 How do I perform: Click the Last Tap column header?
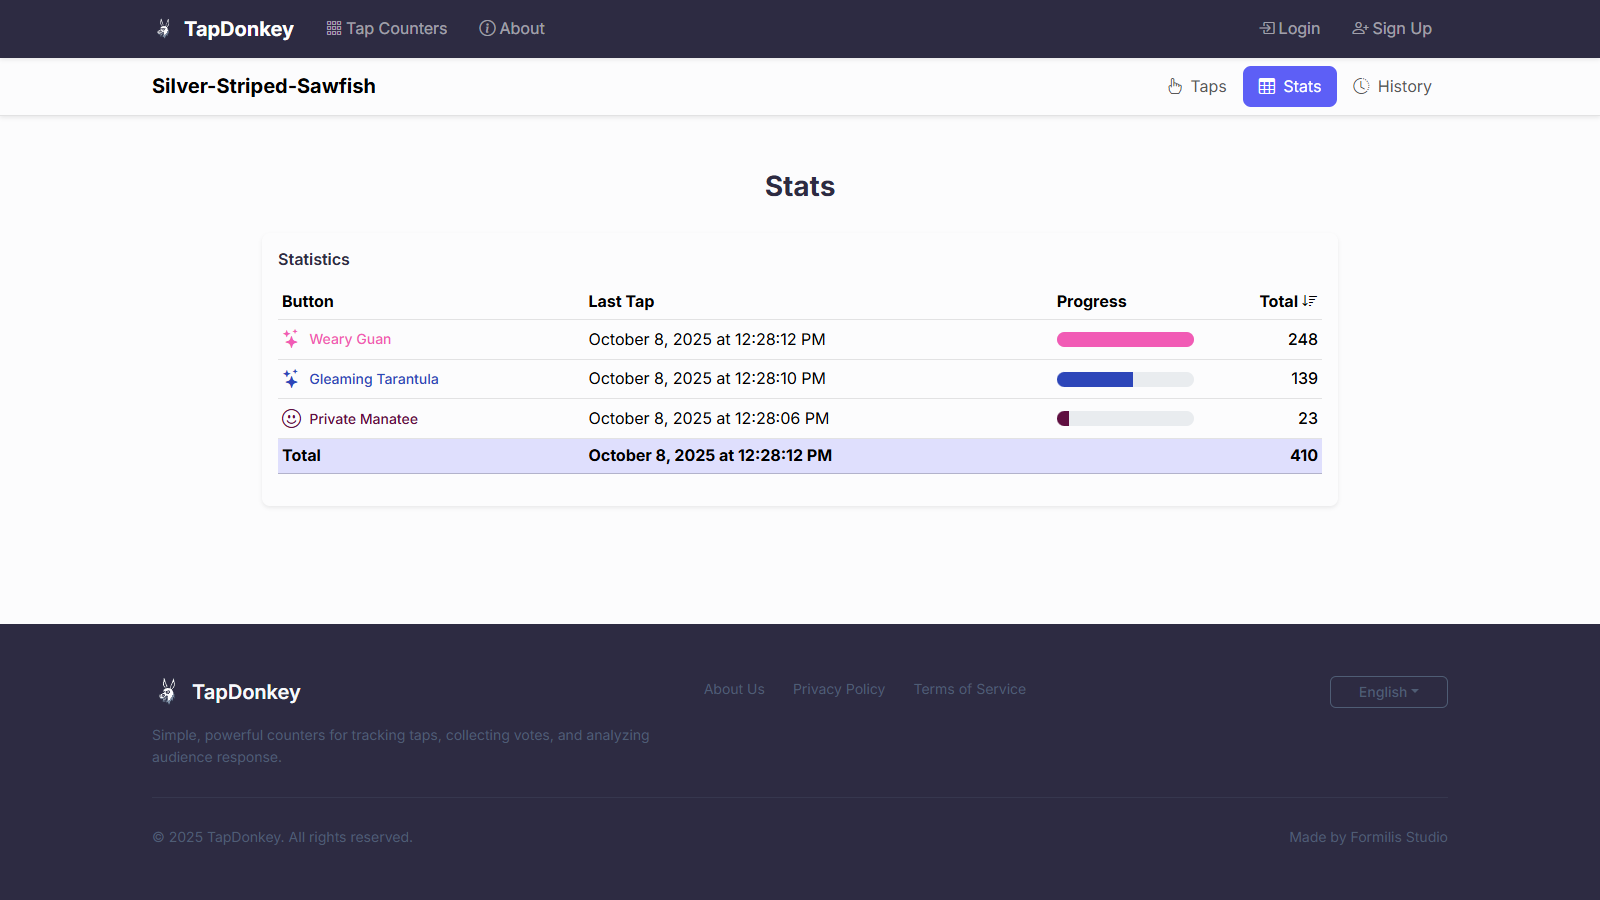pyautogui.click(x=621, y=301)
